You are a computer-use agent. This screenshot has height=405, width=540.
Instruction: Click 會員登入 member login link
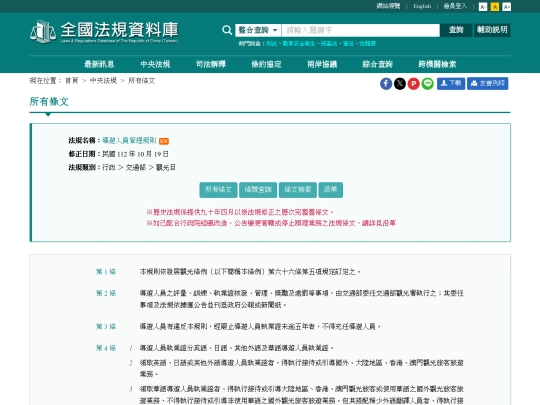pyautogui.click(x=455, y=6)
